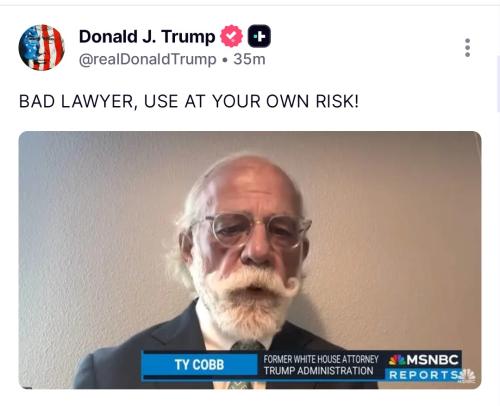Click the dark plus badge beside the name
Screen dimensions: 500x406
[x=259, y=36]
